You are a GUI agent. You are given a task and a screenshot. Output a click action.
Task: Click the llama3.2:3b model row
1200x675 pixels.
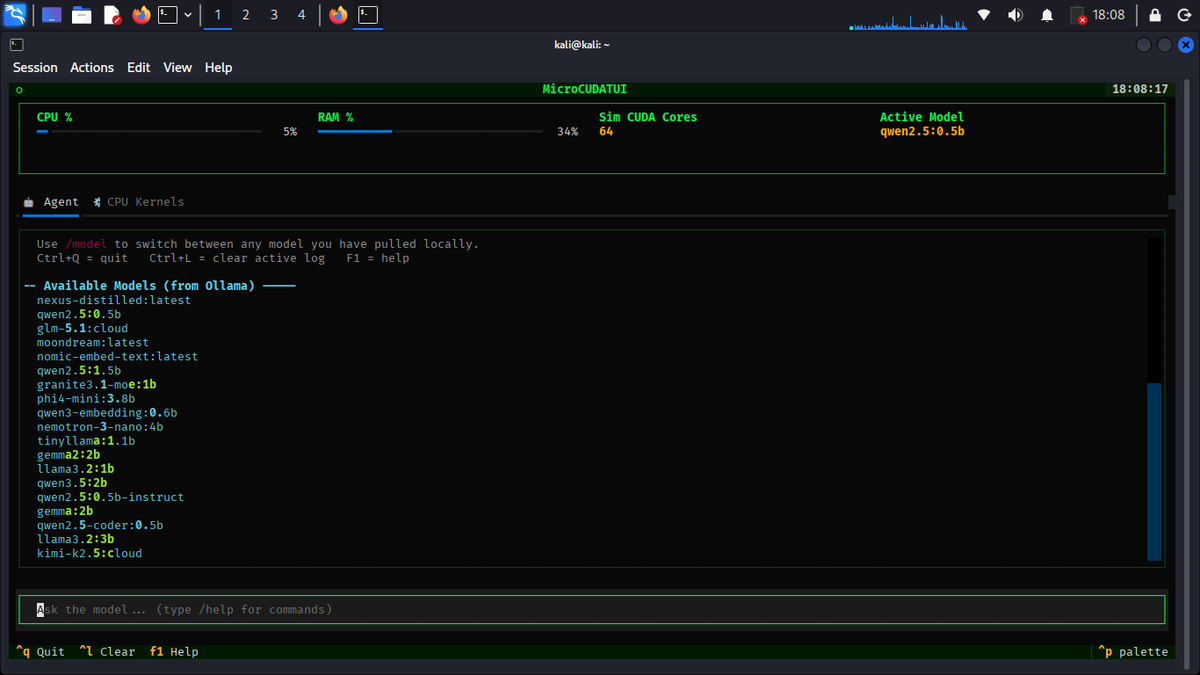pos(76,538)
